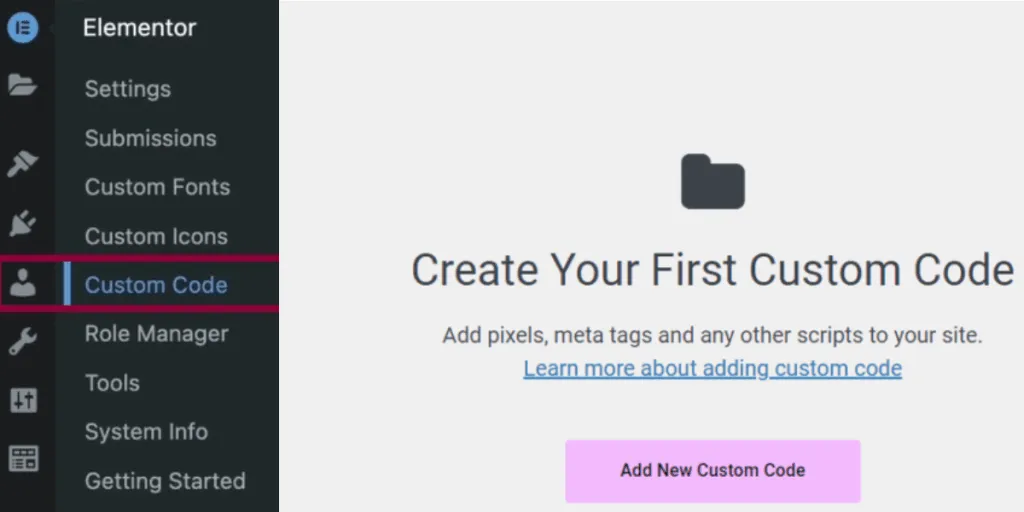The height and width of the screenshot is (512, 1024).
Task: Follow "Learn more about adding custom code" link
Action: 712,368
